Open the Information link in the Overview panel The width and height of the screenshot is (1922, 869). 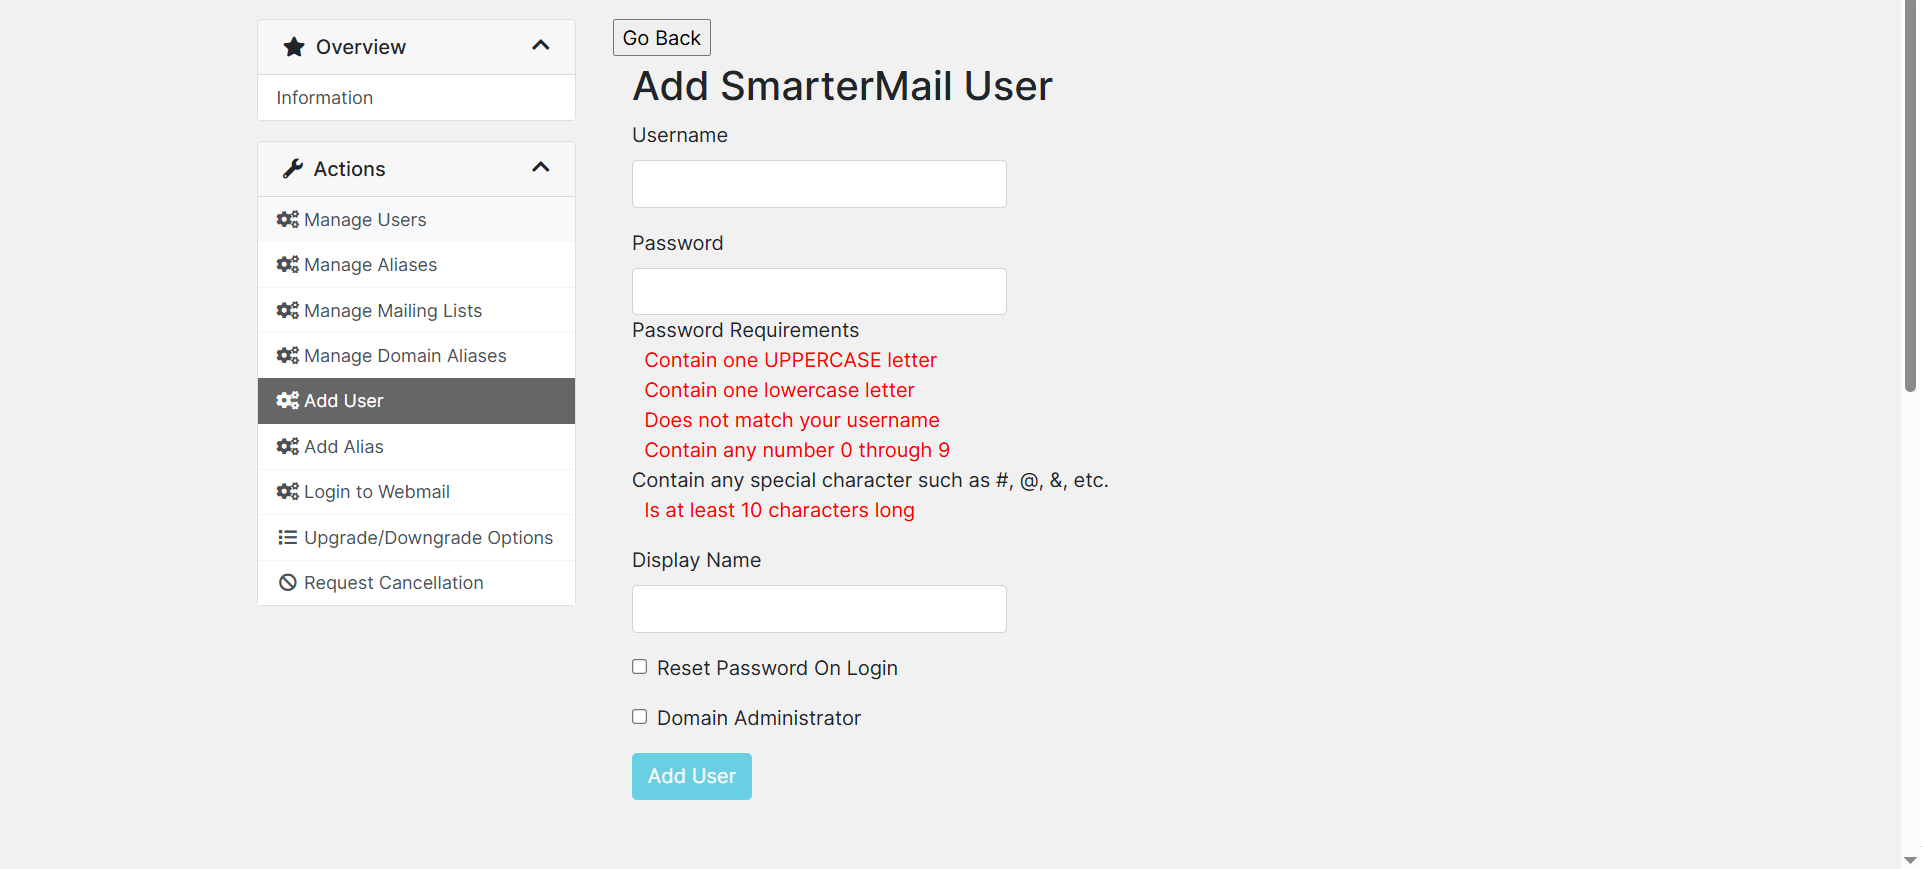(x=325, y=98)
